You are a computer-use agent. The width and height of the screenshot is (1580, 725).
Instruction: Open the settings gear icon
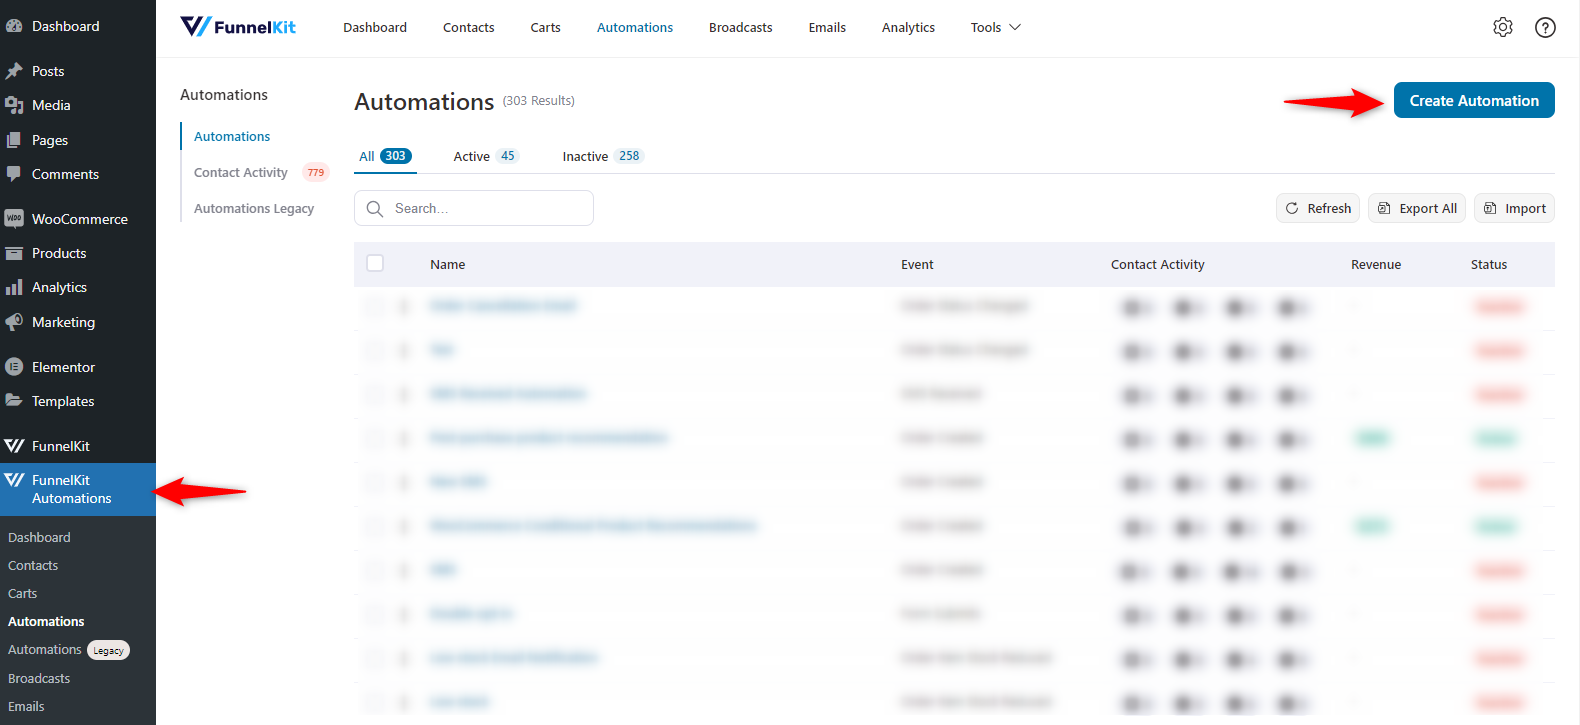[x=1503, y=27]
